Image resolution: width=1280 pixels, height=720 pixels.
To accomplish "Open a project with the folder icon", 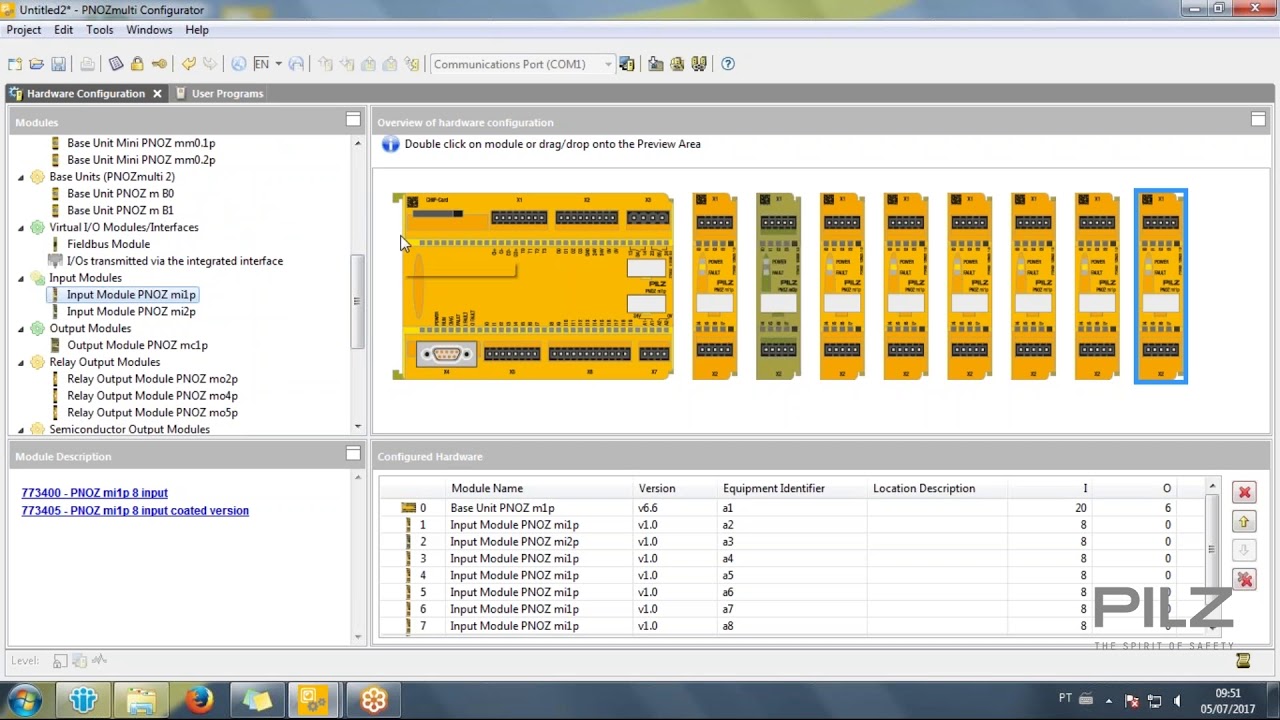I will 36,64.
